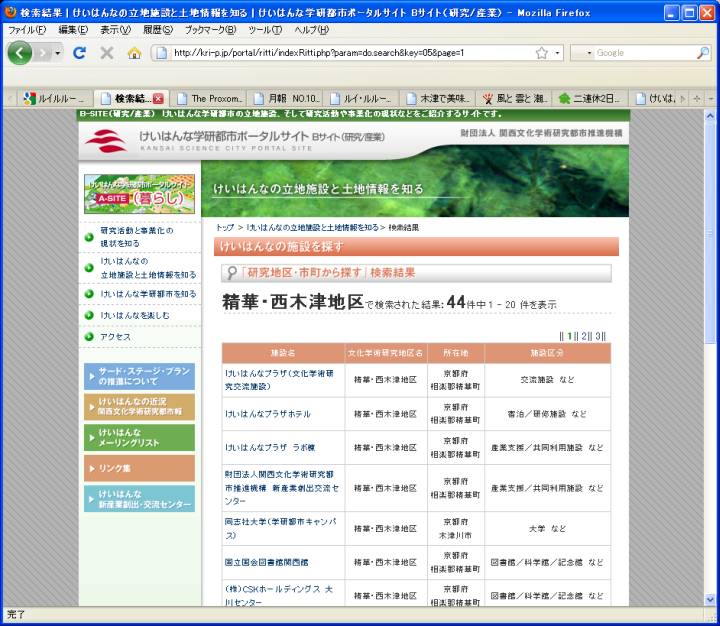Close the active 検索結 tab
The width and height of the screenshot is (720, 626).
pyautogui.click(x=158, y=98)
